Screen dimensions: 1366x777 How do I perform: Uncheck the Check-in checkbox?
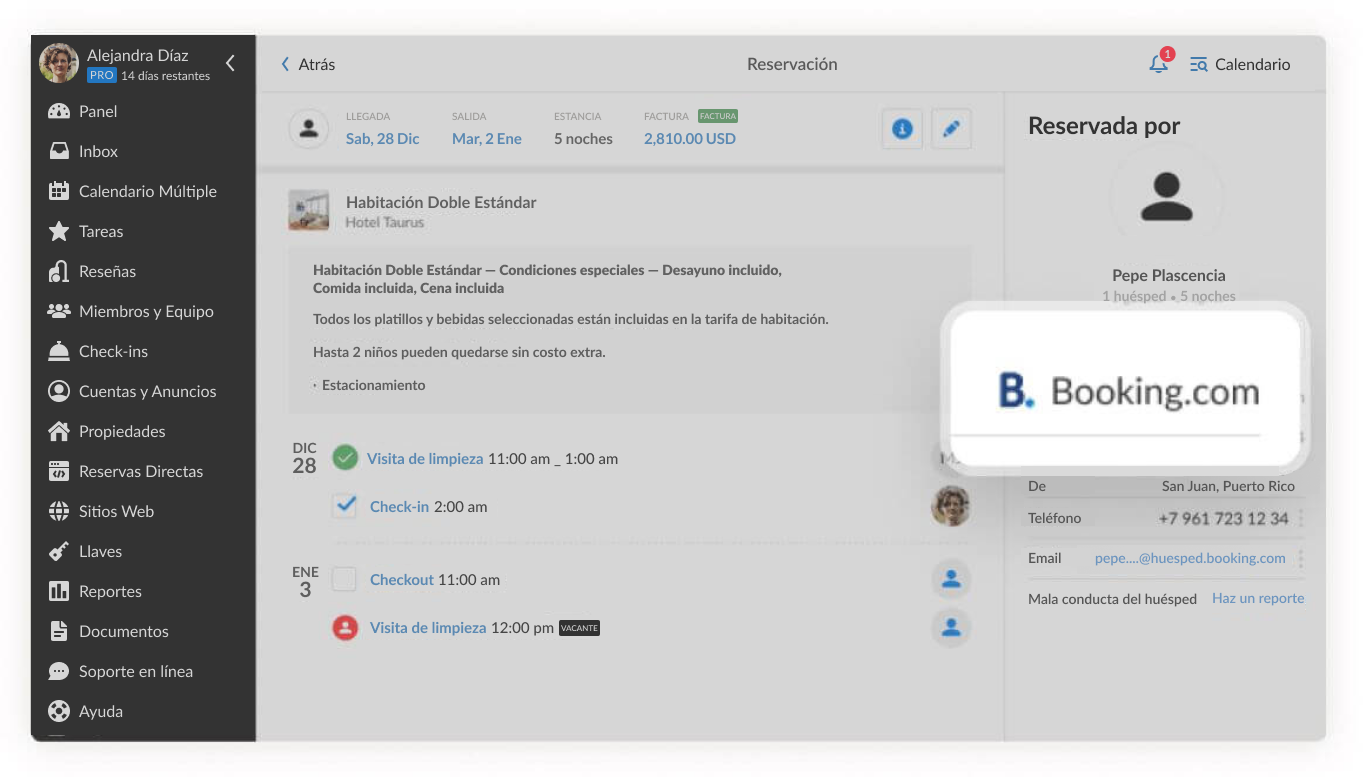pyautogui.click(x=345, y=506)
